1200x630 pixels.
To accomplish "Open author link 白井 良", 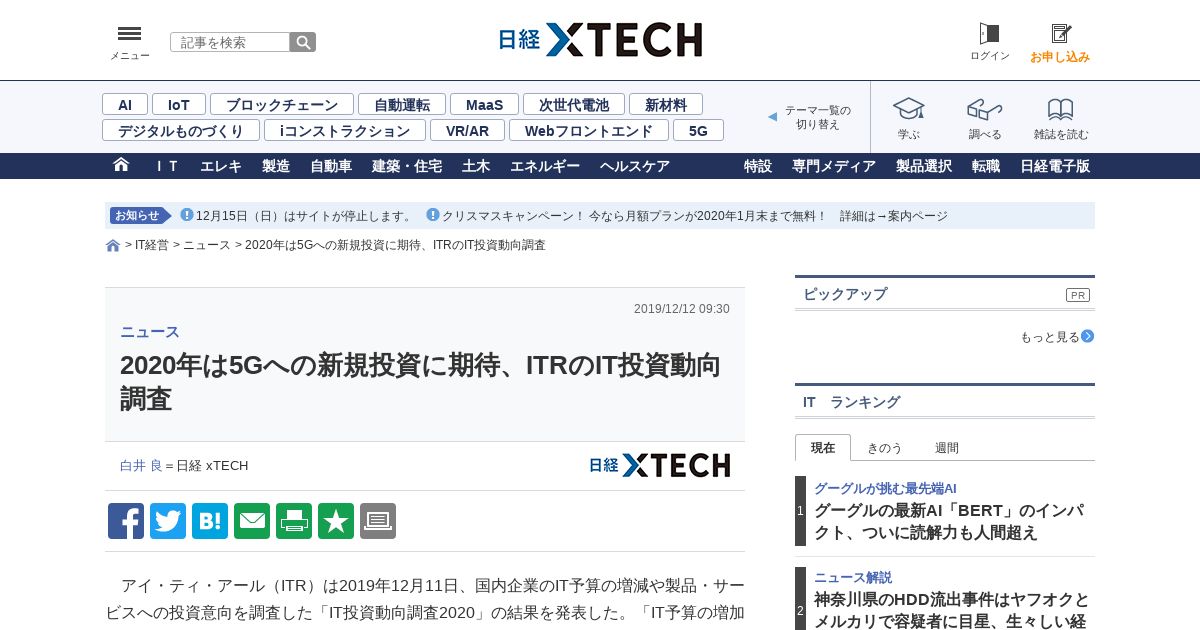I will (x=141, y=465).
